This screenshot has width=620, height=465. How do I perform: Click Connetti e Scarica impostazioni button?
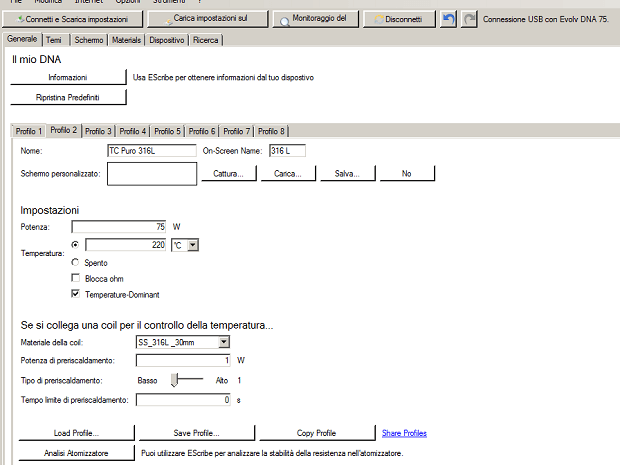coord(72,19)
